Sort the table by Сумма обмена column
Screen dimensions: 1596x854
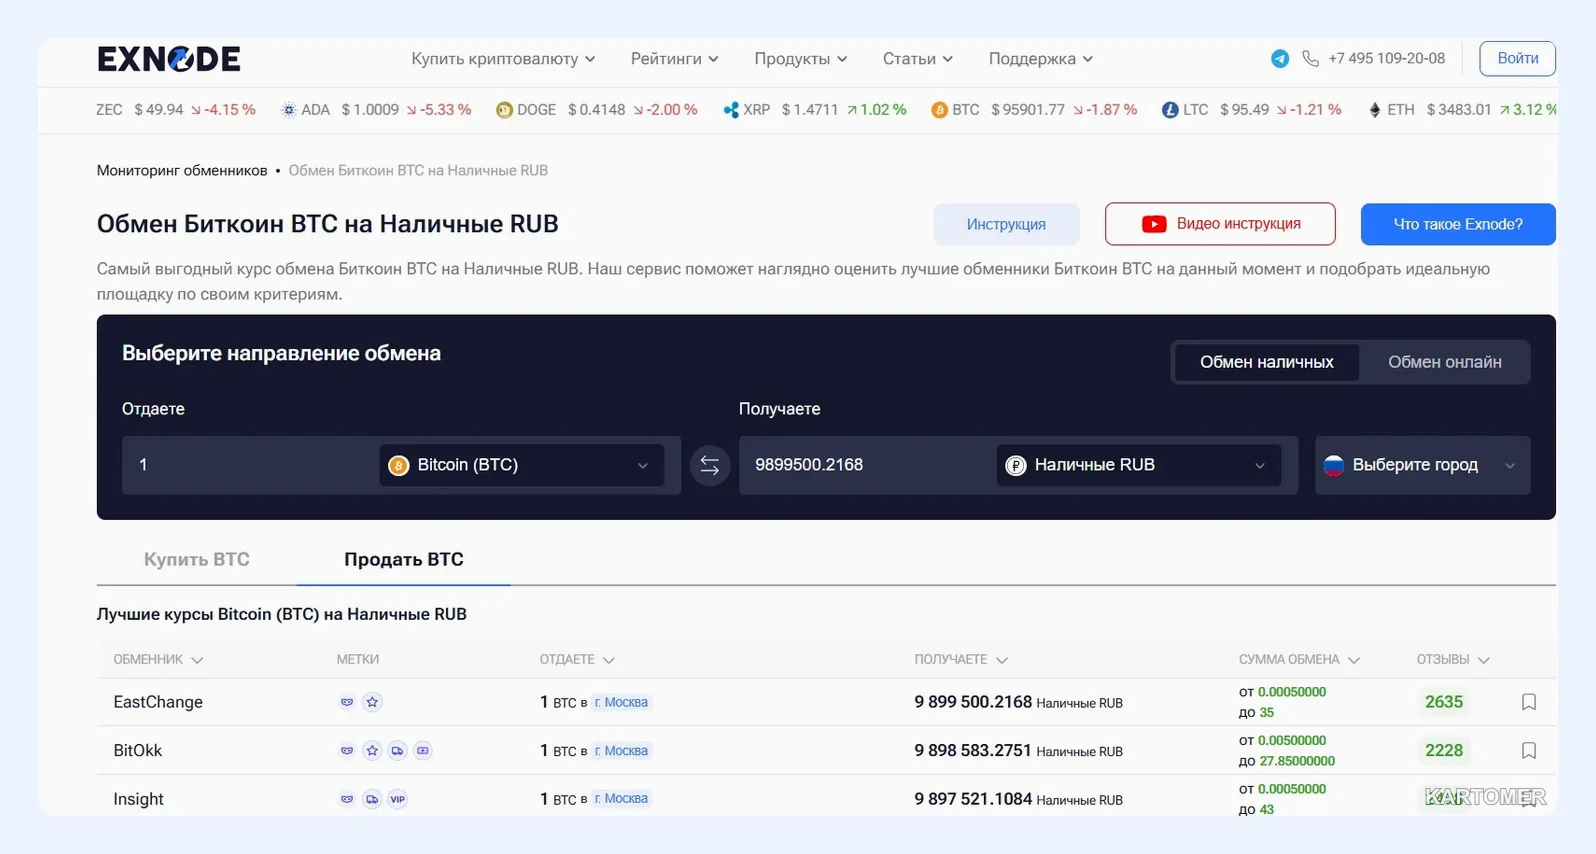[x=1299, y=660]
